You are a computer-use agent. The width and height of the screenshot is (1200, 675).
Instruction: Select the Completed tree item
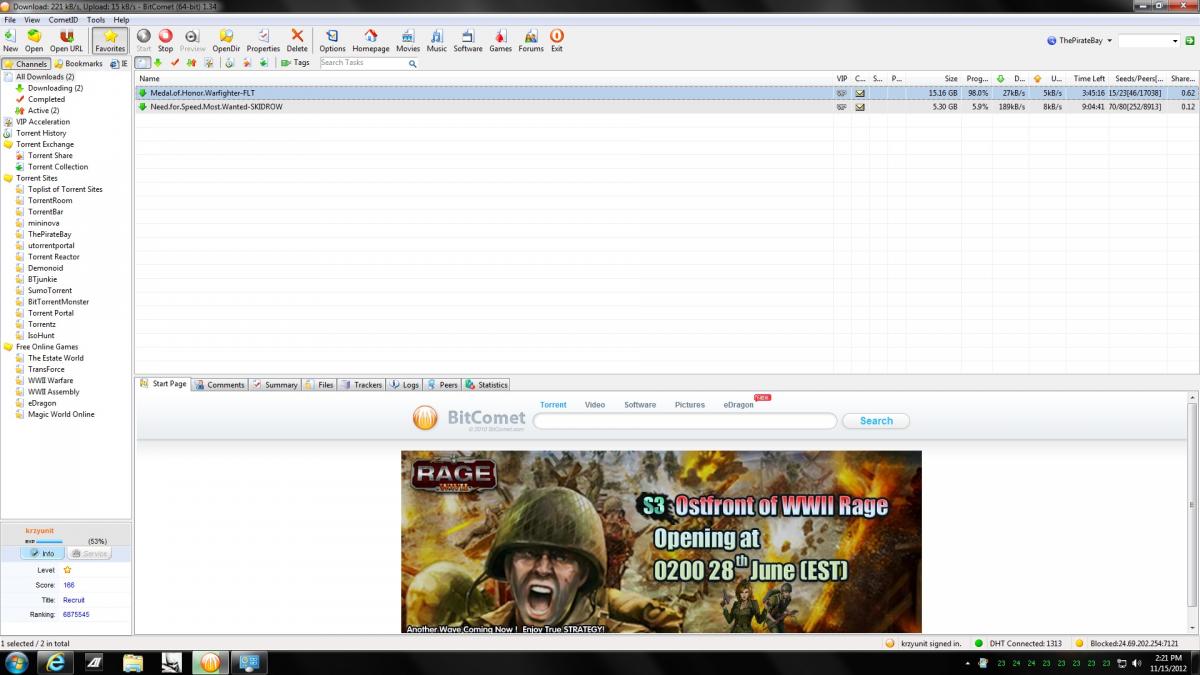tap(40, 99)
